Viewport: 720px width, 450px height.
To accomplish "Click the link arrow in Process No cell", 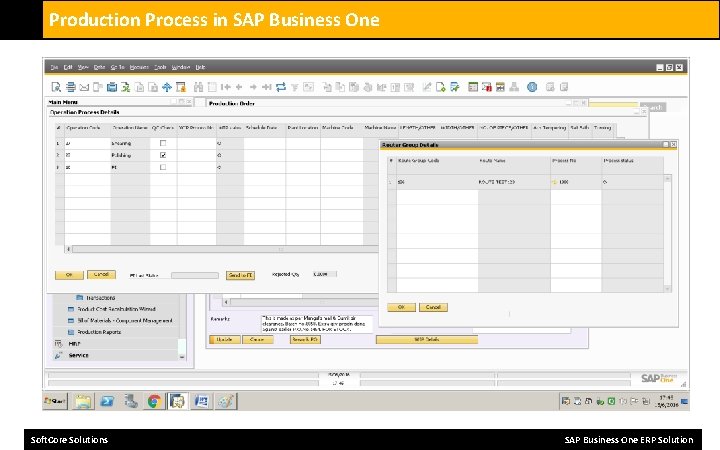I will [554, 182].
